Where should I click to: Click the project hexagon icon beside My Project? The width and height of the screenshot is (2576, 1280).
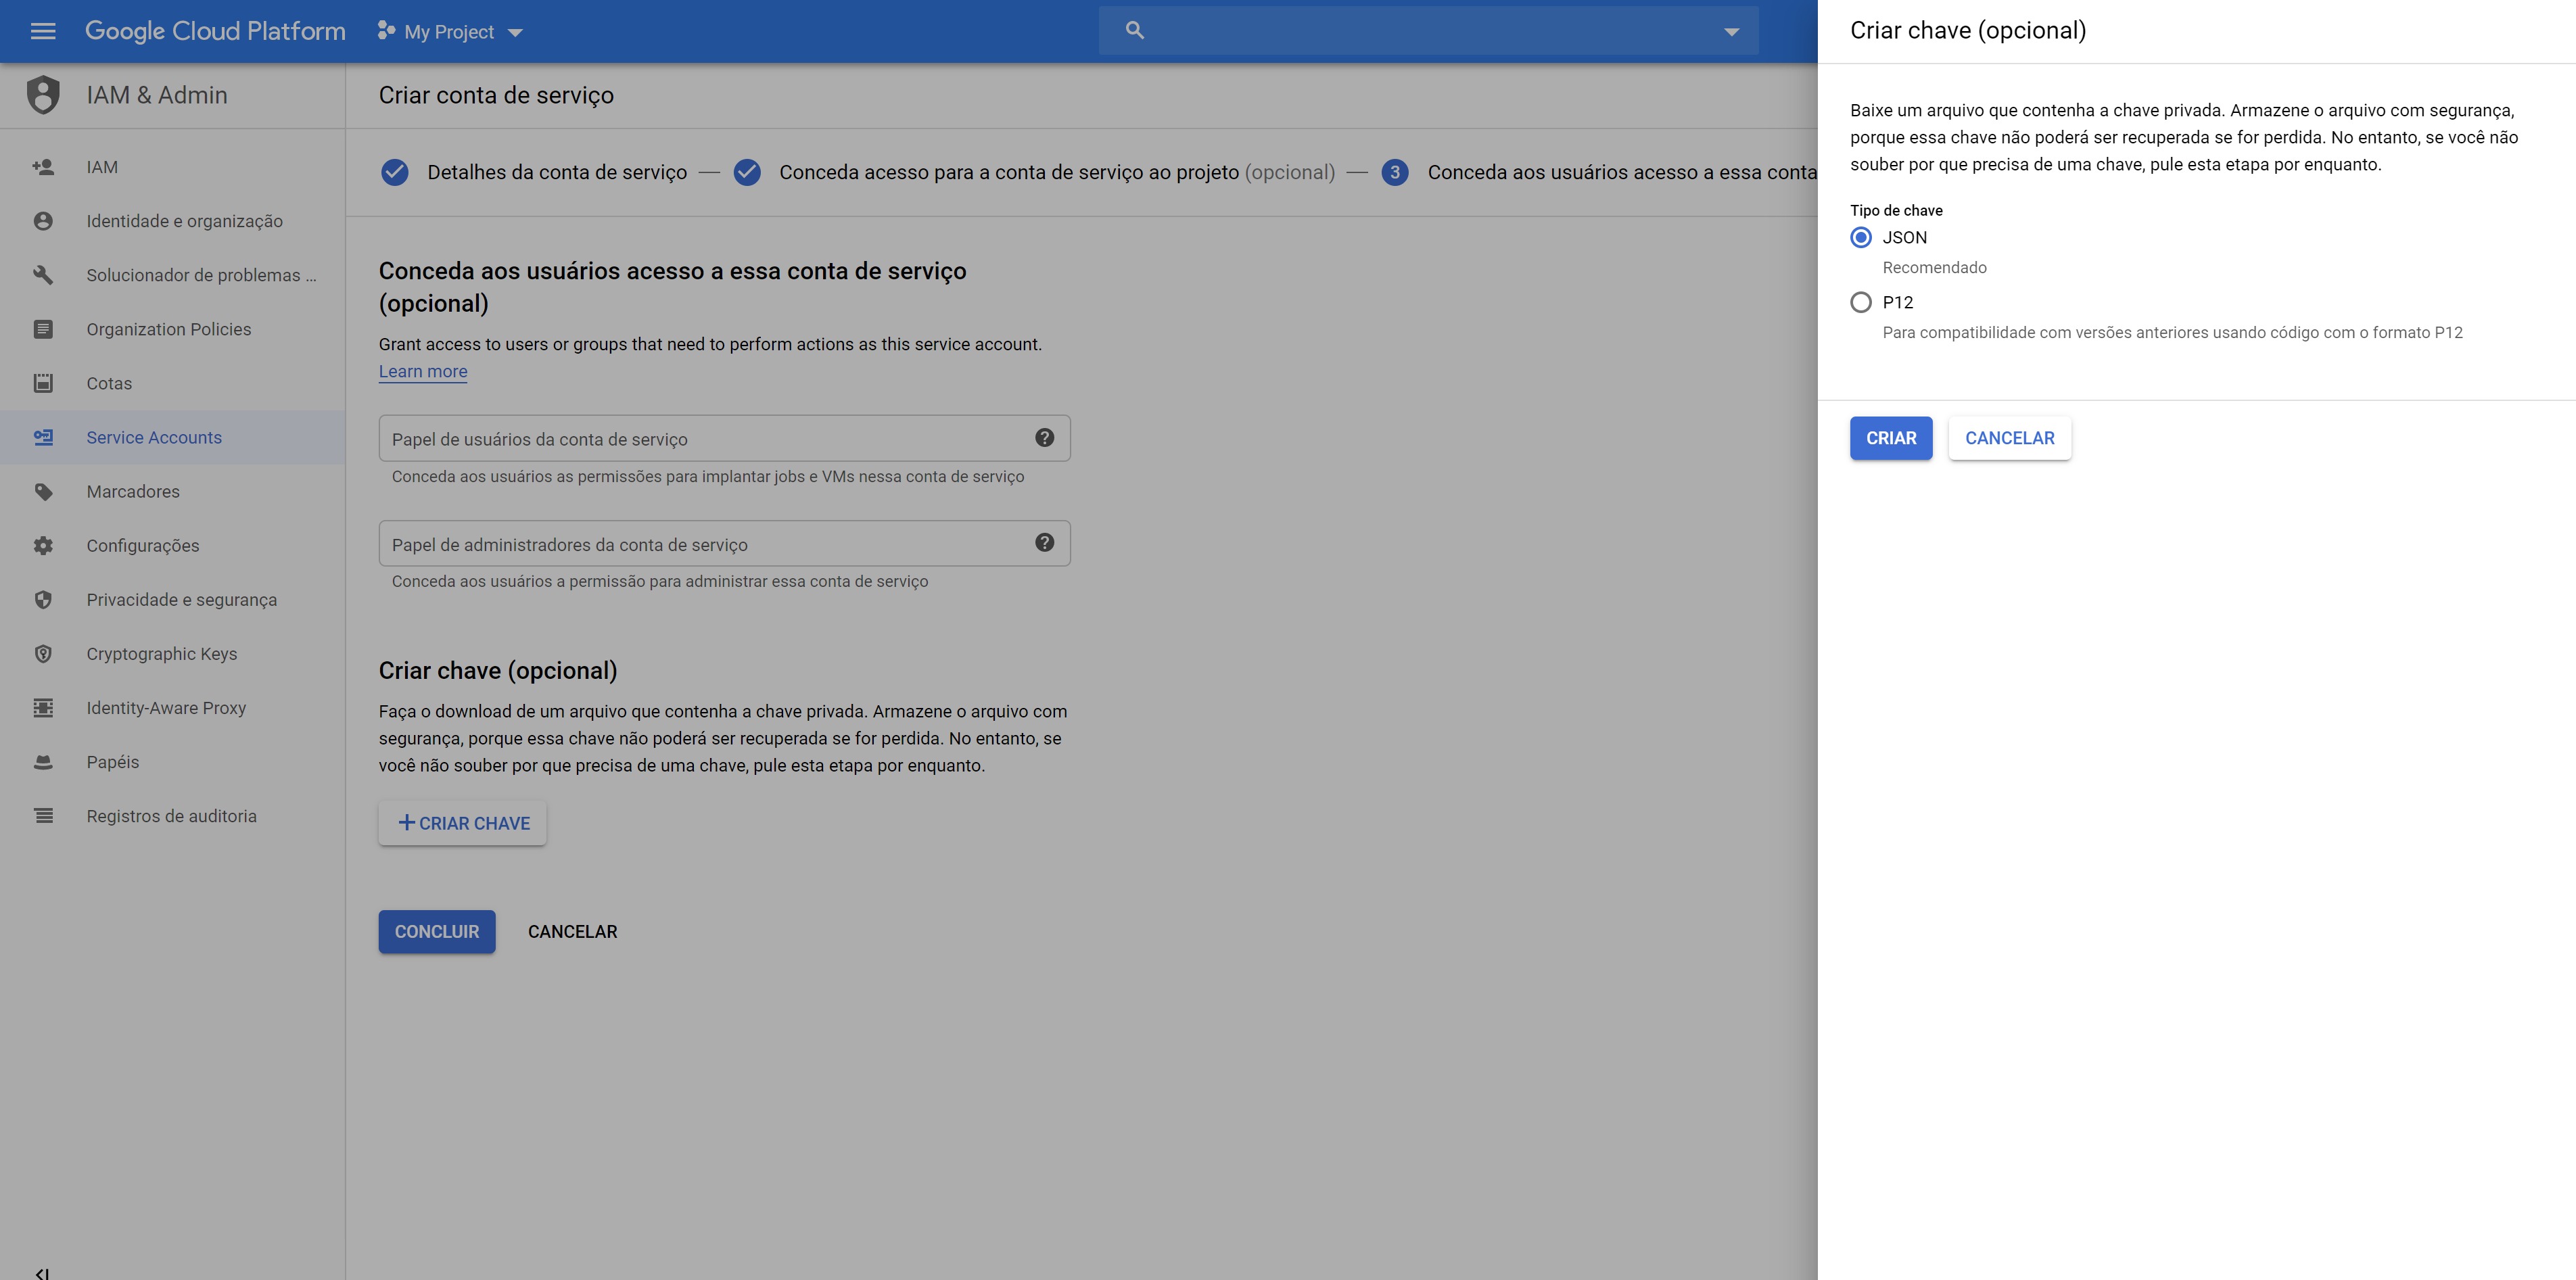coord(386,31)
